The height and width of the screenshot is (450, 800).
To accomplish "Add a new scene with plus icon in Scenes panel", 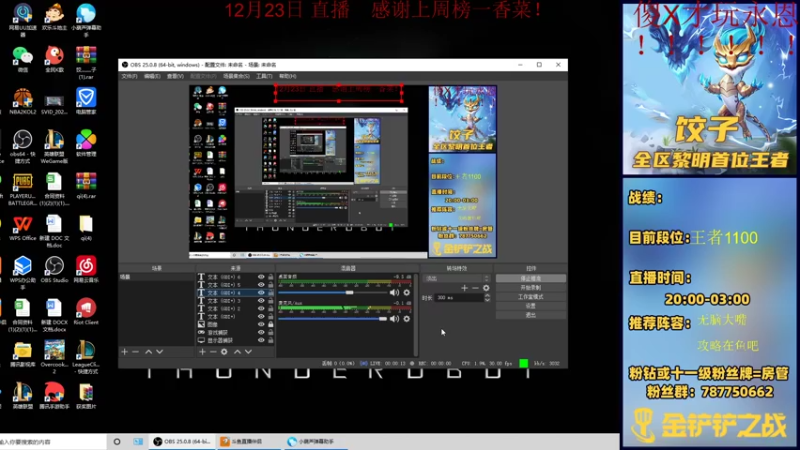I will tap(124, 352).
